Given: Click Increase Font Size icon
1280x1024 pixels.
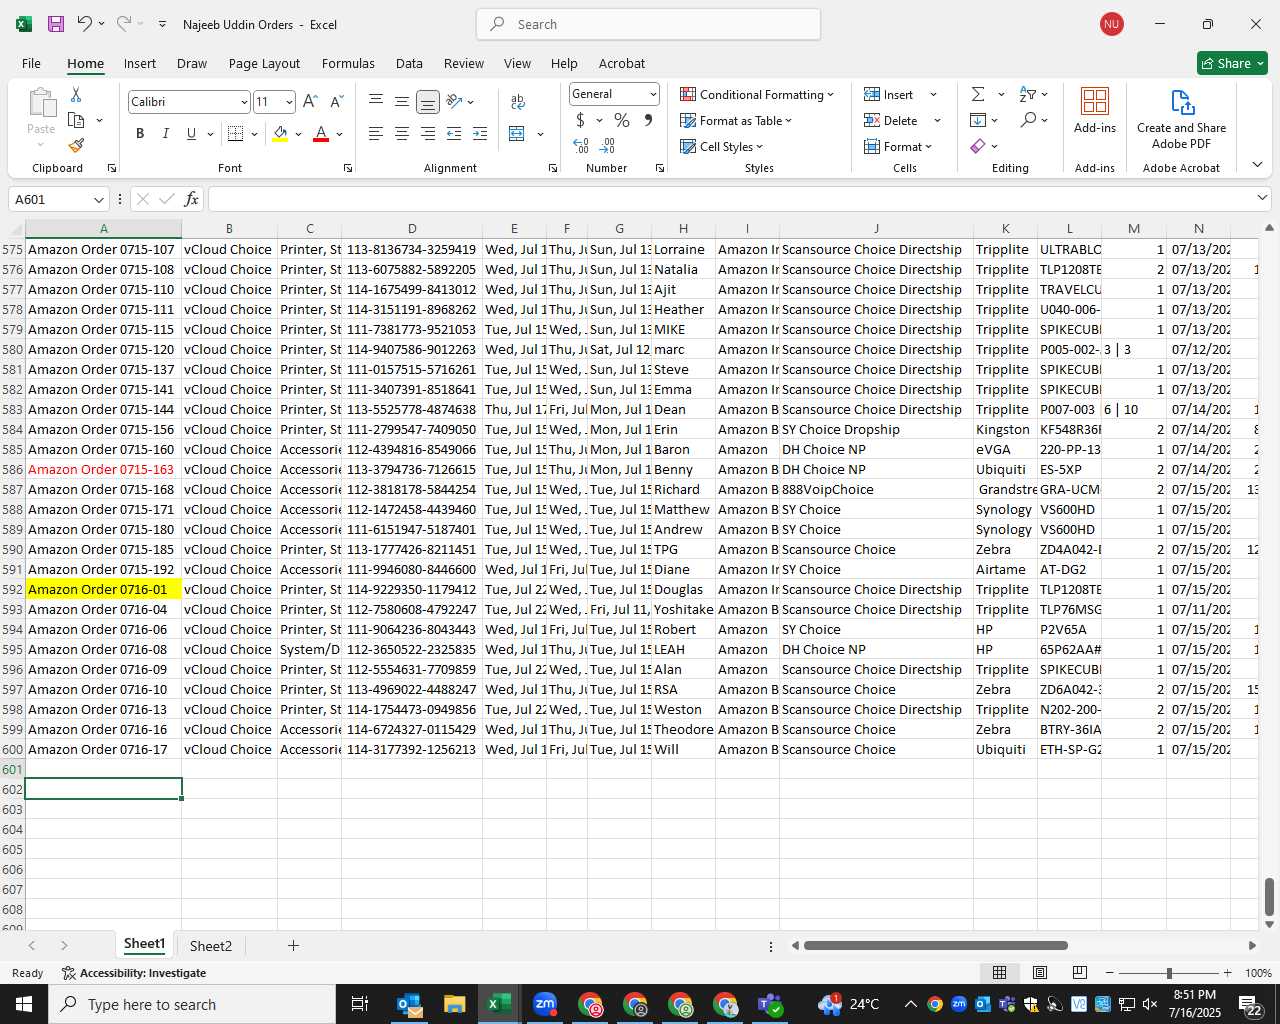Looking at the screenshot, I should (310, 101).
